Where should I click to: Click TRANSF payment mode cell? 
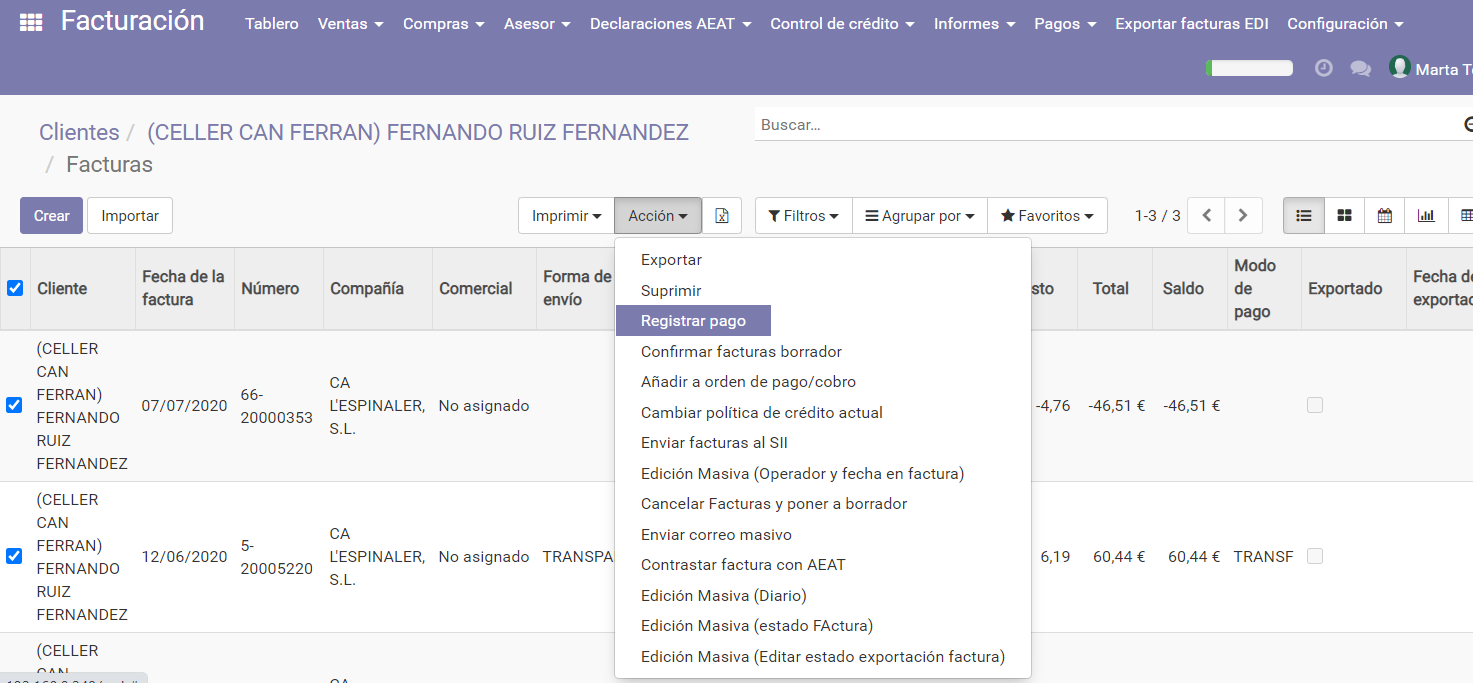point(1263,556)
